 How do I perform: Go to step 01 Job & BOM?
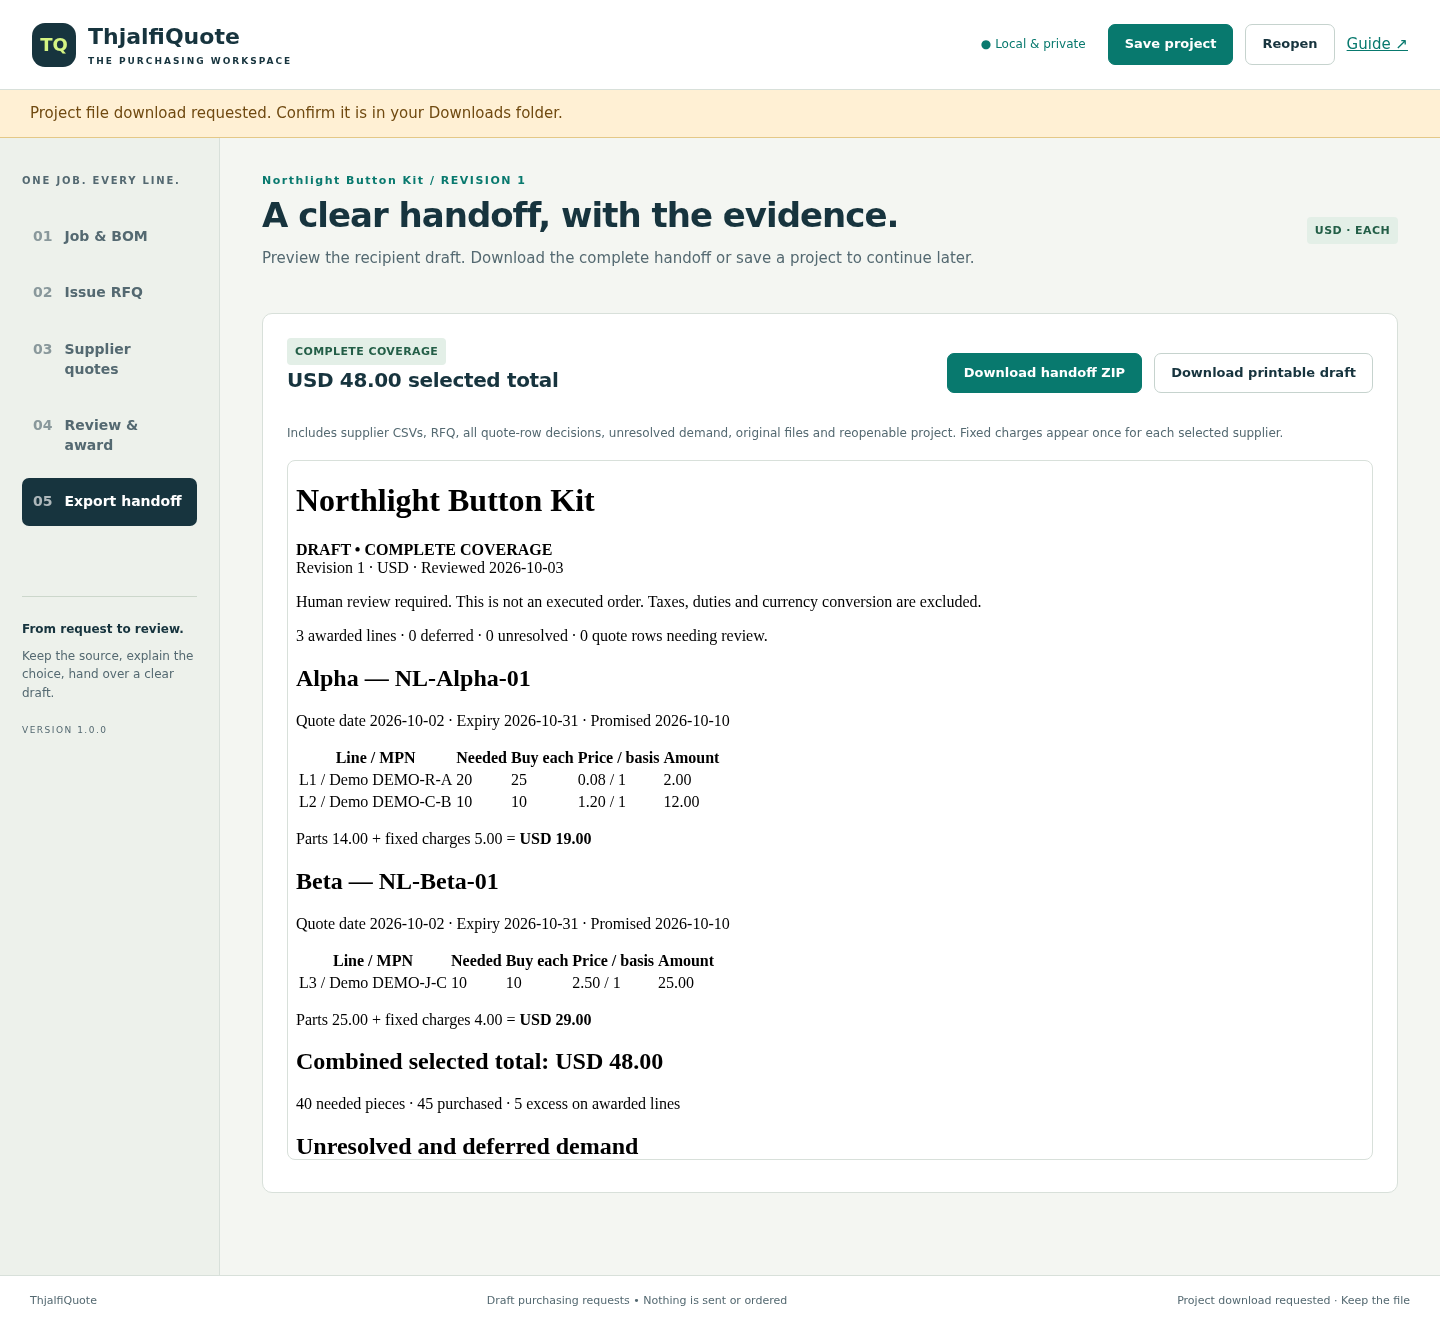point(109,236)
